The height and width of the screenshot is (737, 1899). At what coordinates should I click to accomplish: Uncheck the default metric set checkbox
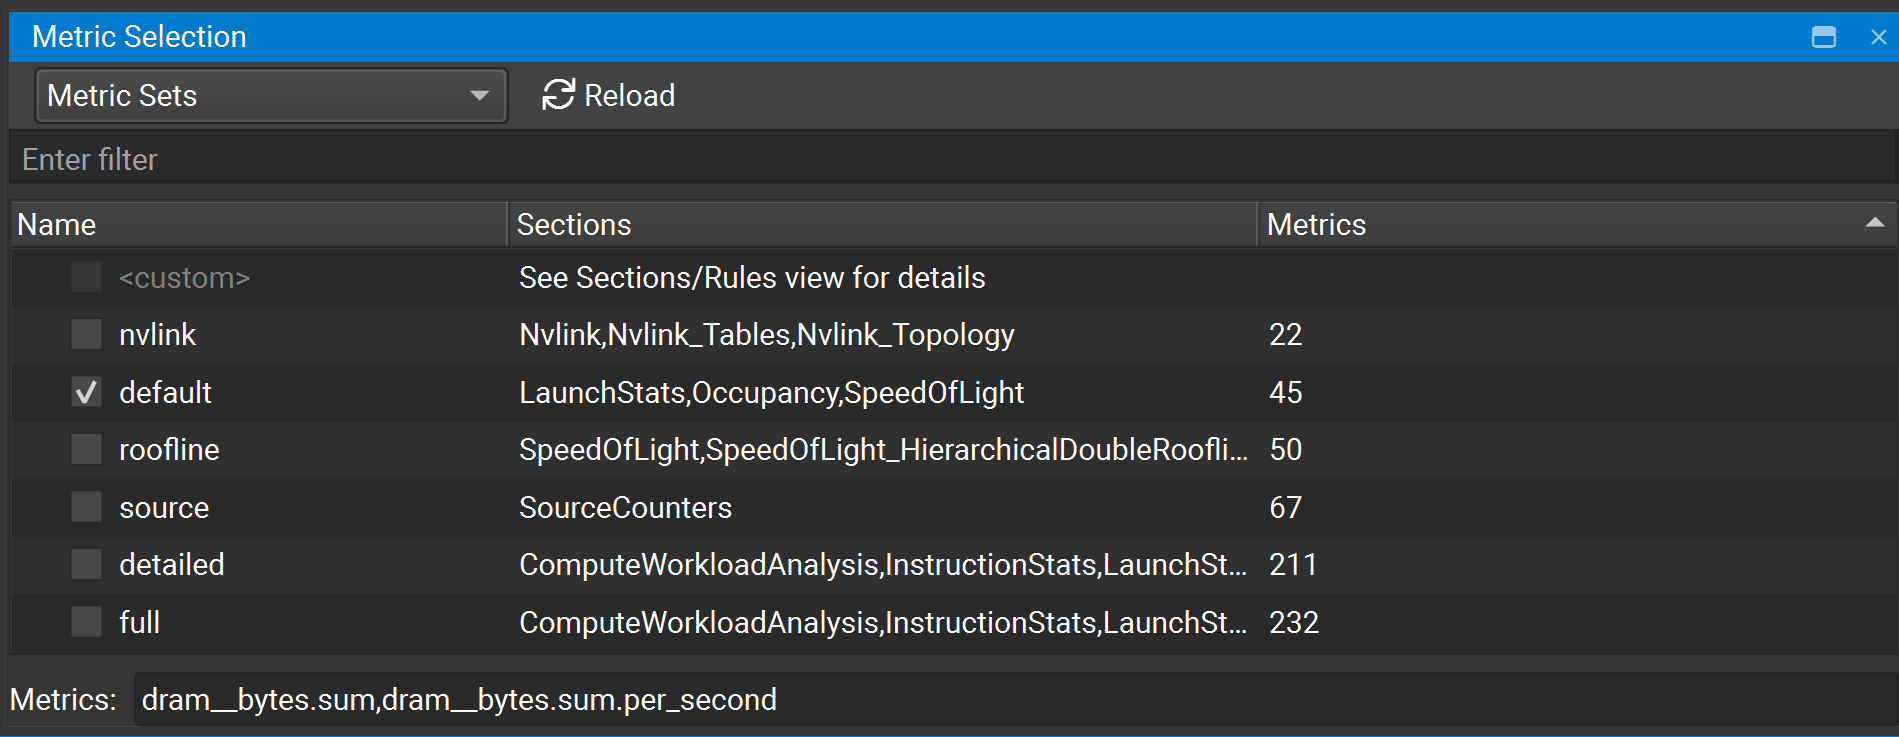tap(87, 392)
